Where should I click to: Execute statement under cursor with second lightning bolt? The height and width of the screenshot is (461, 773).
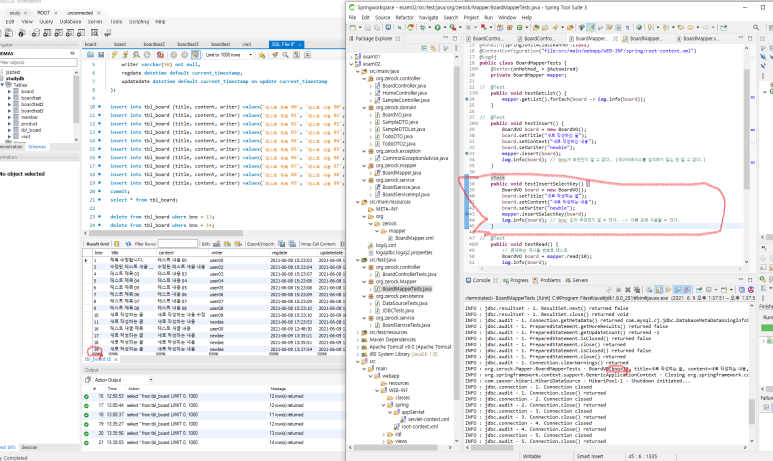click(x=125, y=55)
